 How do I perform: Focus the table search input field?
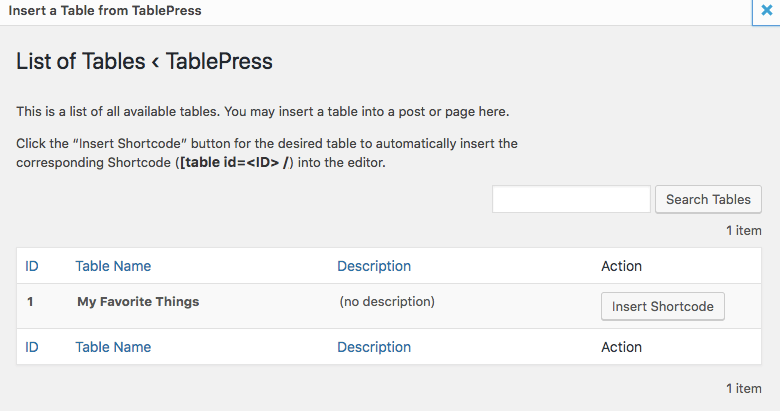571,199
